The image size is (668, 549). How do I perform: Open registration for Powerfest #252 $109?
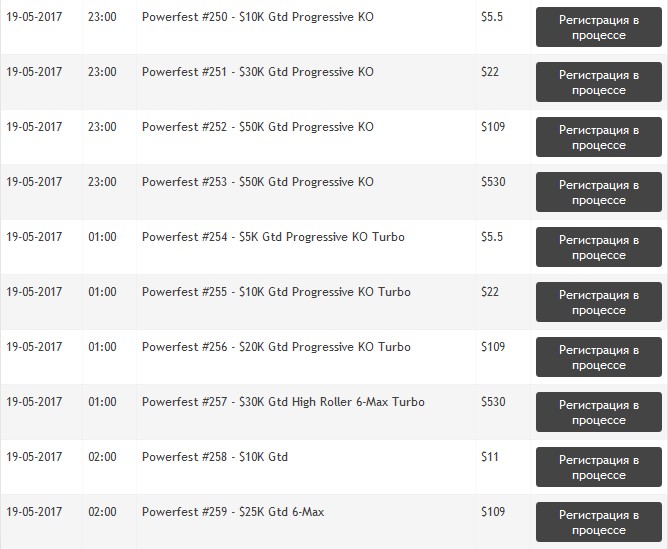(599, 137)
